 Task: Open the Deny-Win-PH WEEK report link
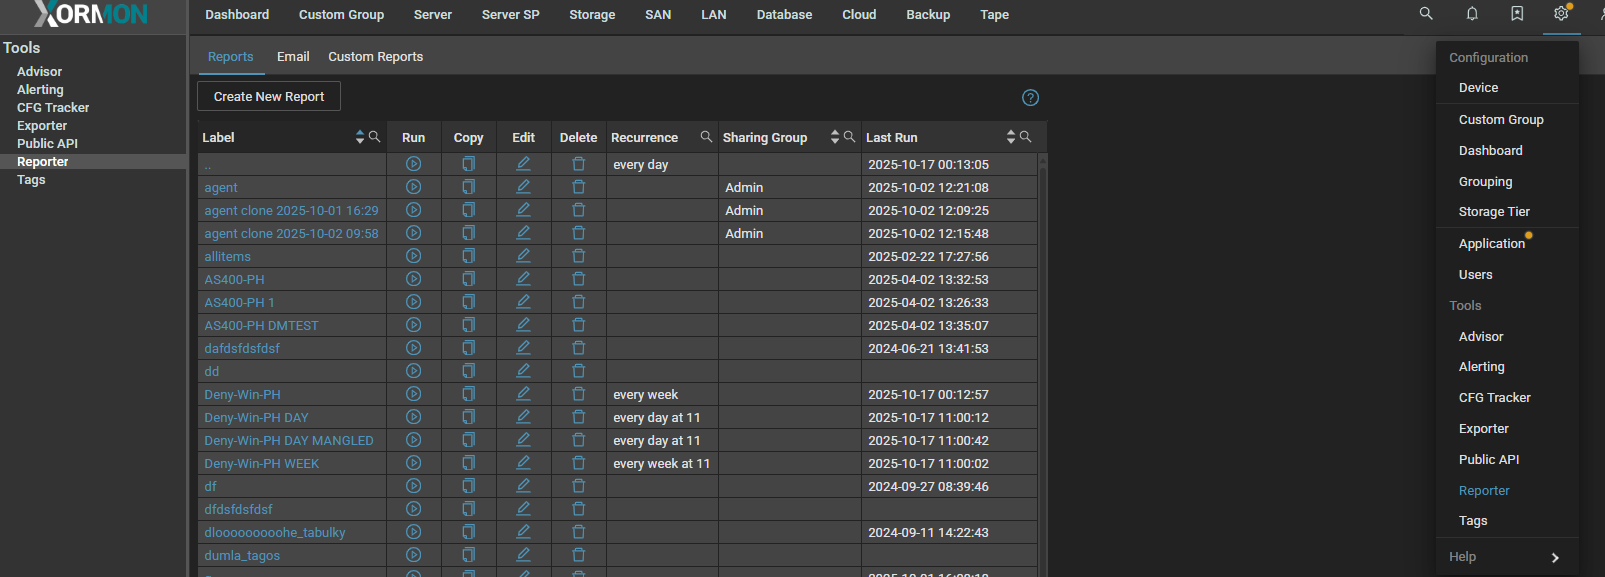tap(262, 464)
